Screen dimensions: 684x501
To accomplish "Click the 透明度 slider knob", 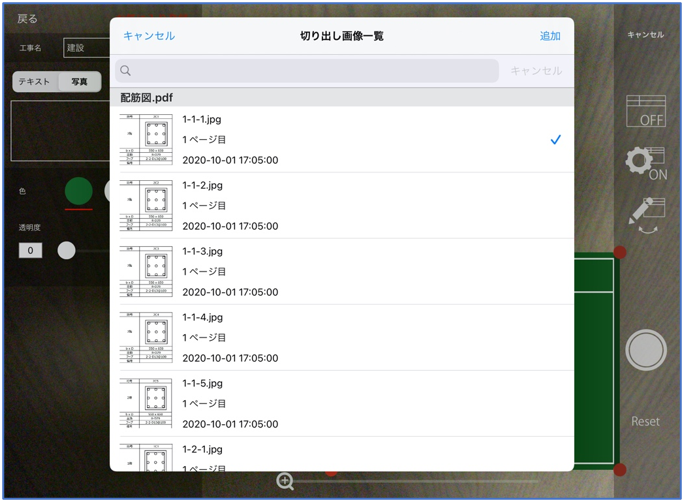I will click(66, 250).
